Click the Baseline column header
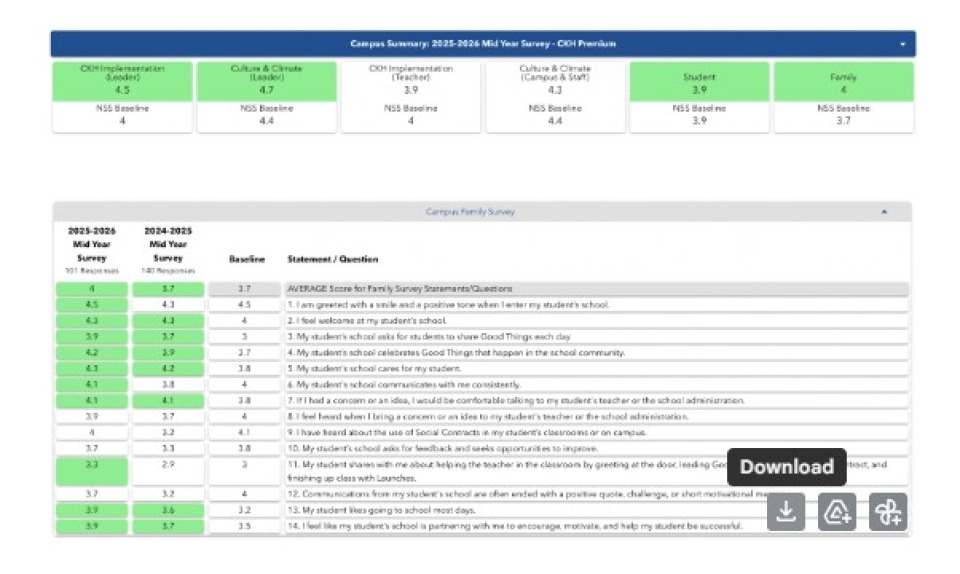 pos(246,259)
